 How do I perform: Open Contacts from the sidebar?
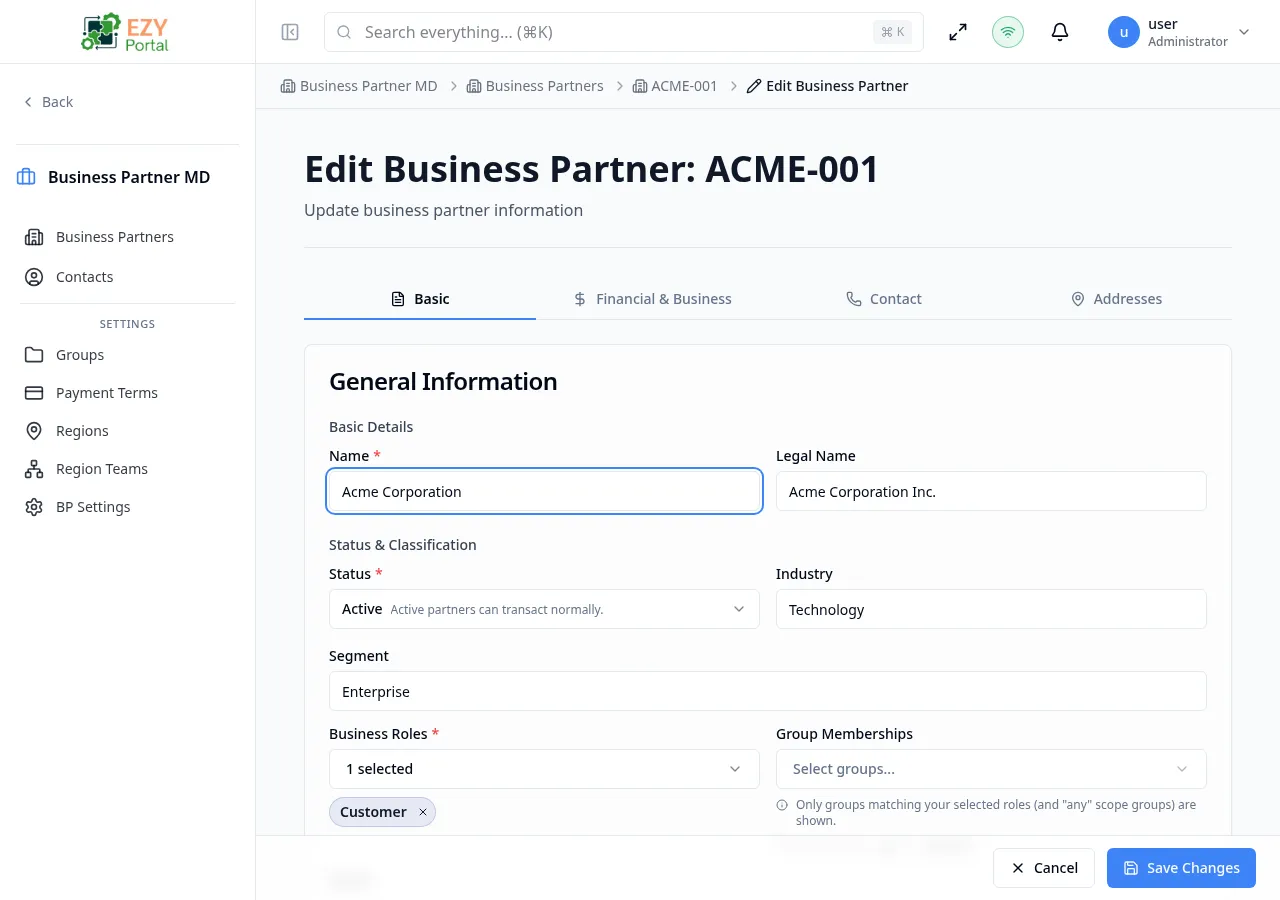point(84,276)
